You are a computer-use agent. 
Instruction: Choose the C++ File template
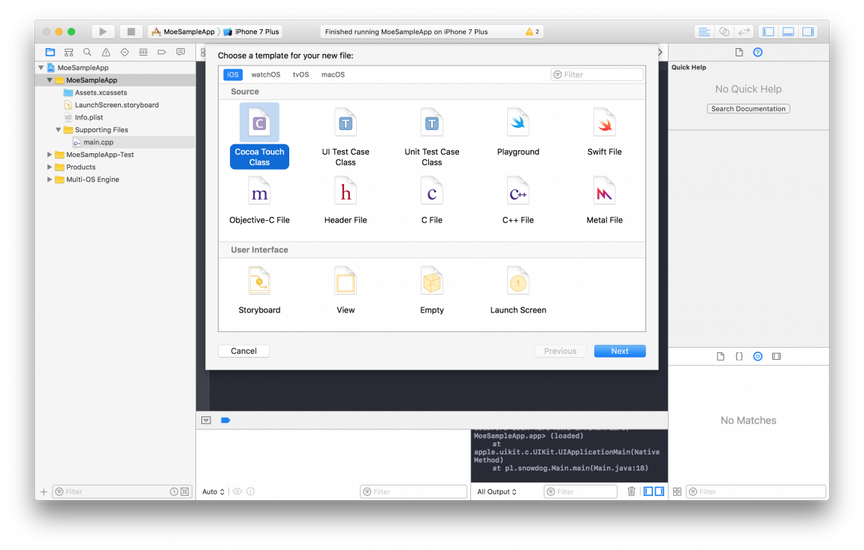click(518, 200)
